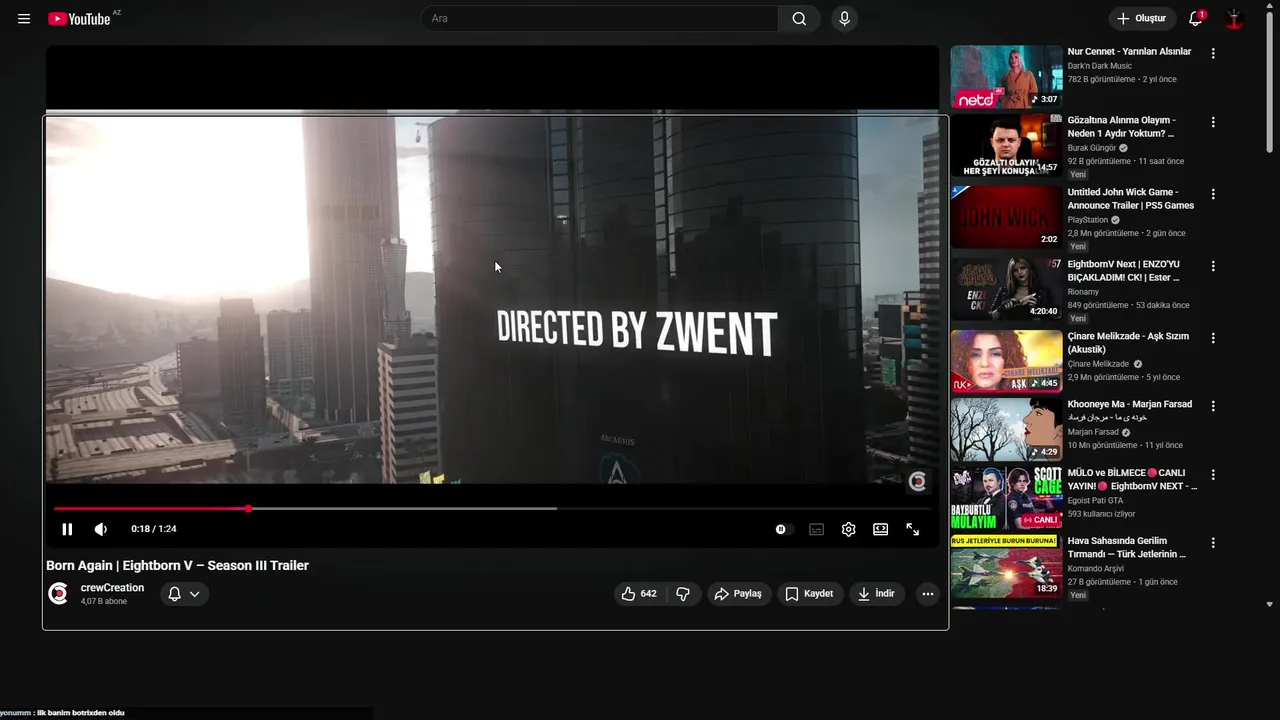Click the PlayStation channel name
Image resolution: width=1280 pixels, height=720 pixels.
1088,220
